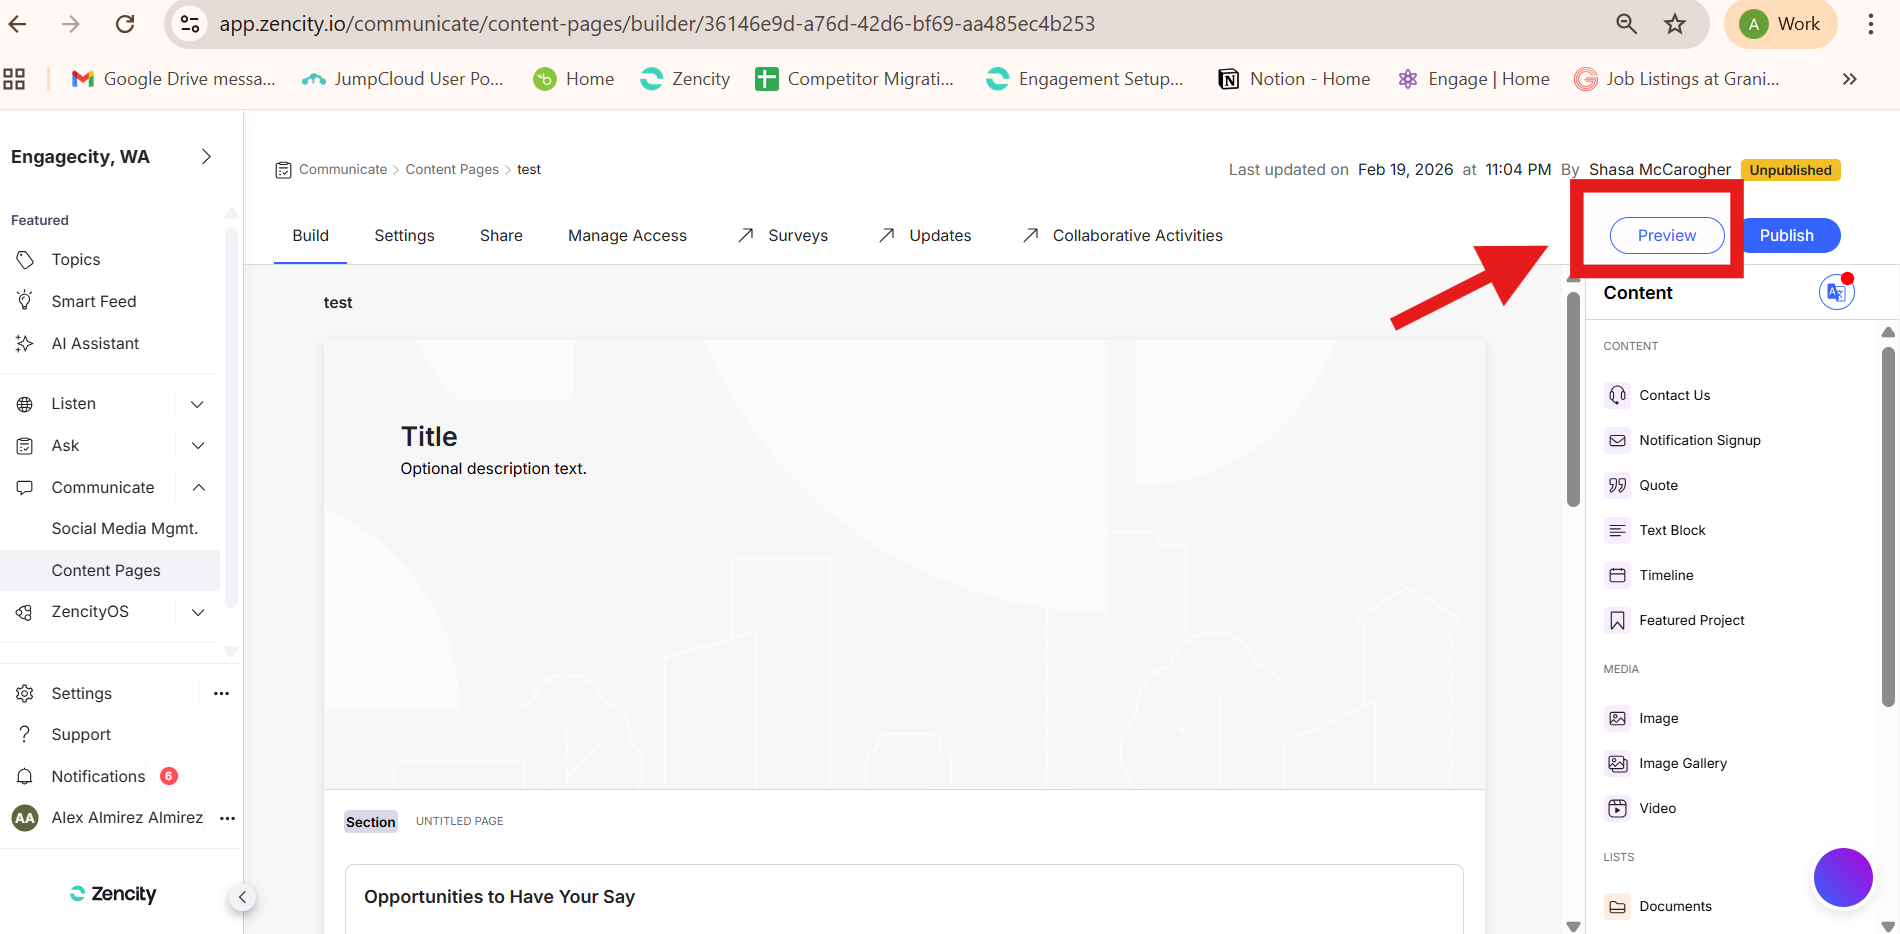
Task: Open Smart Feed from the sidebar
Action: click(93, 301)
